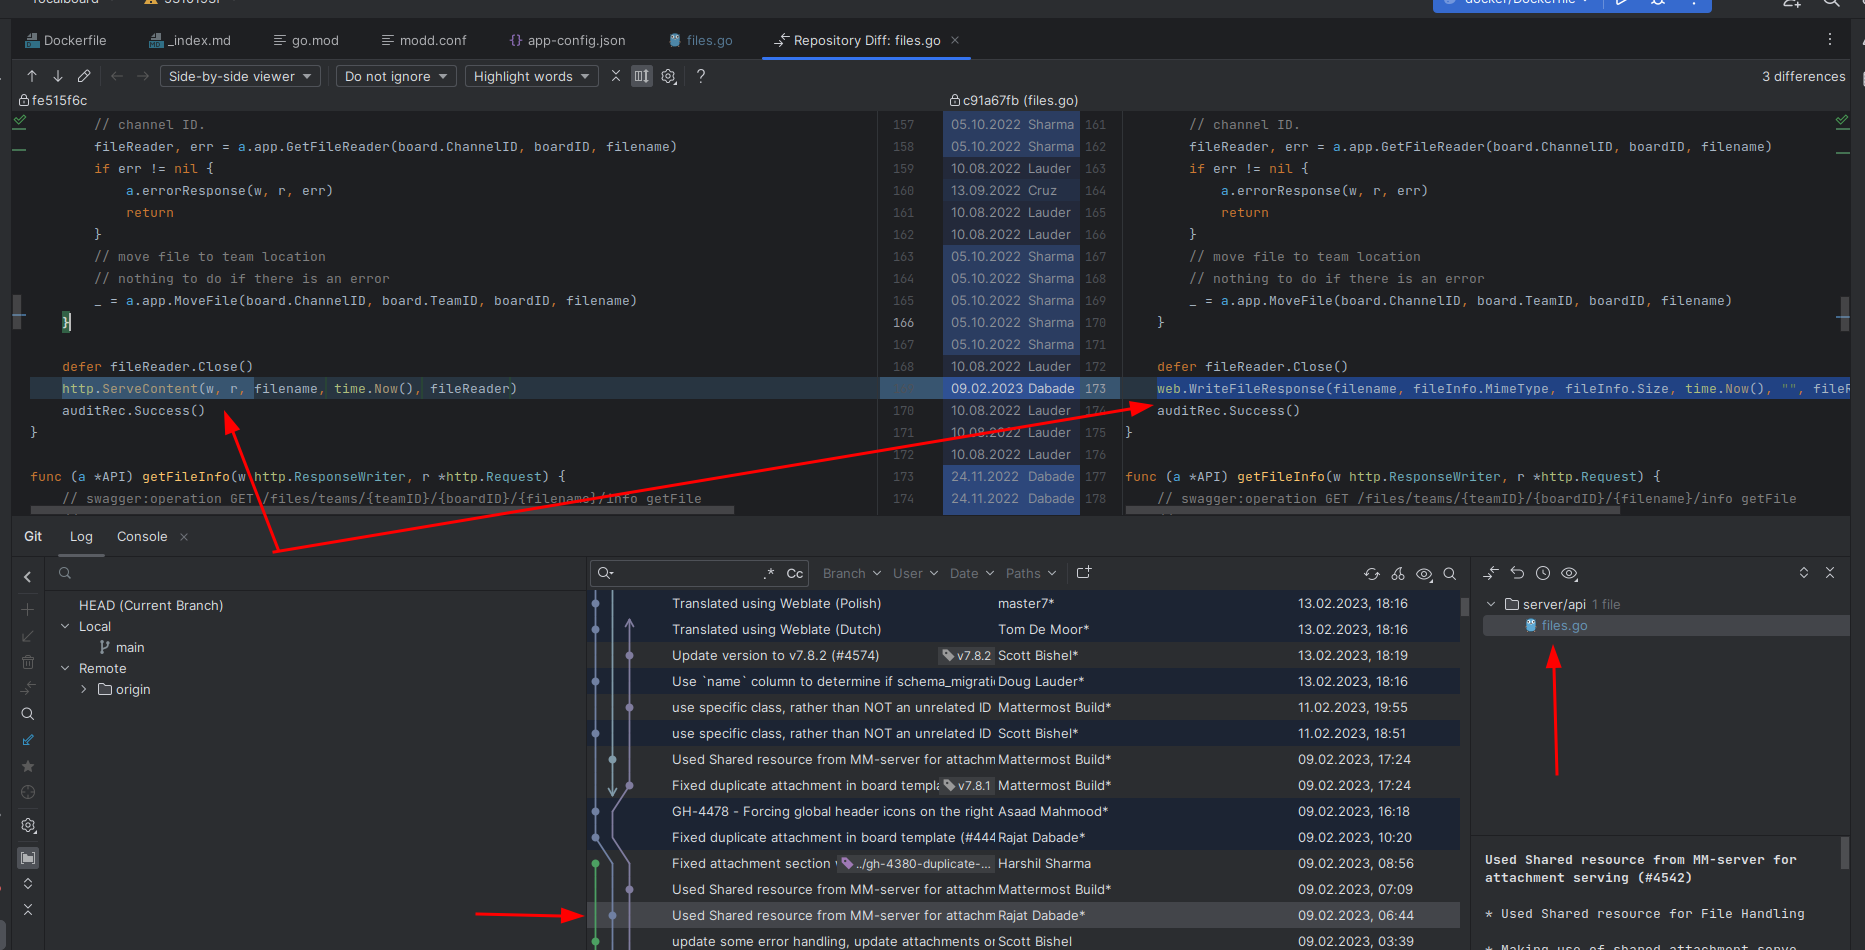The width and height of the screenshot is (1865, 950).
Task: Toggle the diff preview eye icon
Action: (1424, 574)
